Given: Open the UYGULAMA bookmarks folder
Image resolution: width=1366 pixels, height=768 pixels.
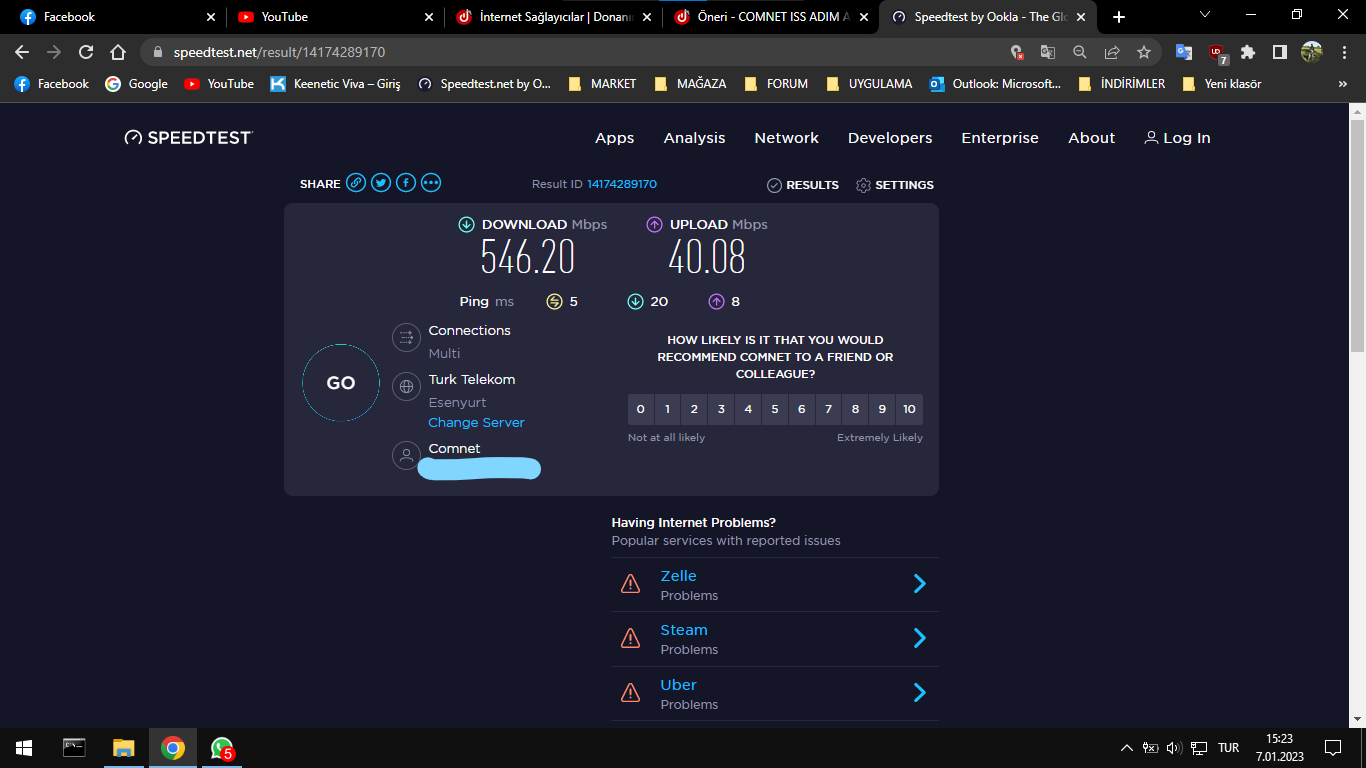Looking at the screenshot, I should click(x=870, y=84).
